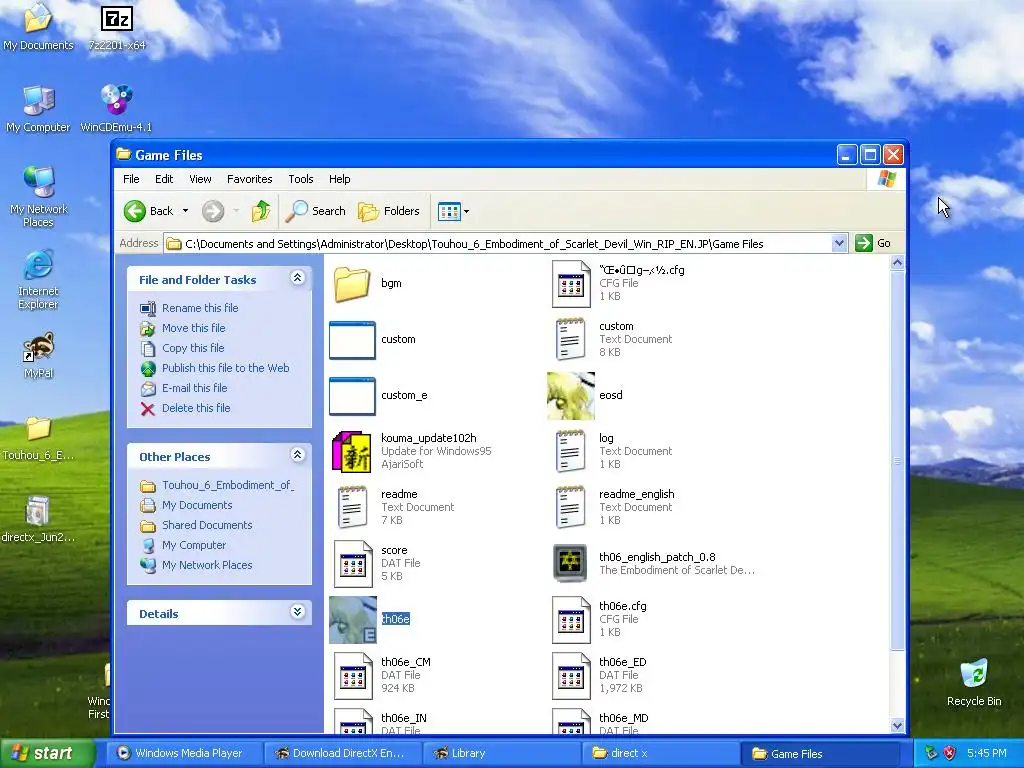The height and width of the screenshot is (768, 1024).
Task: Expand the Address bar dropdown
Action: (839, 244)
